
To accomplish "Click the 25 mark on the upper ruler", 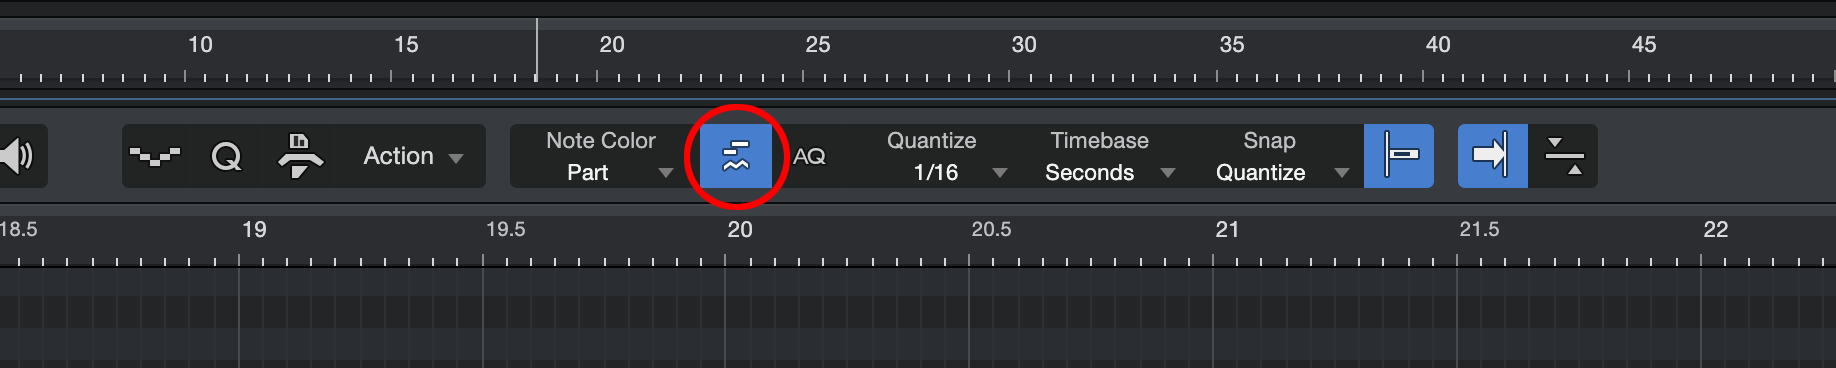I will point(818,44).
